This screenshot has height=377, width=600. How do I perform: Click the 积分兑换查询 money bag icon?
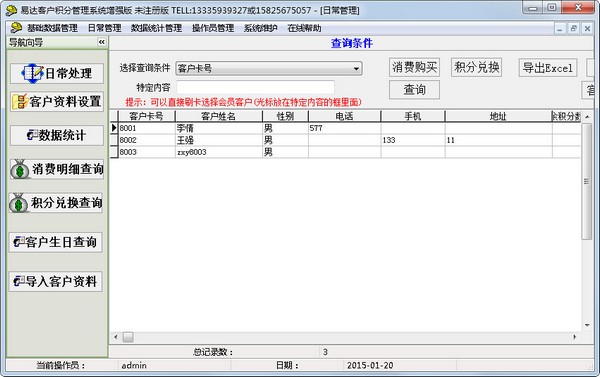[19, 203]
